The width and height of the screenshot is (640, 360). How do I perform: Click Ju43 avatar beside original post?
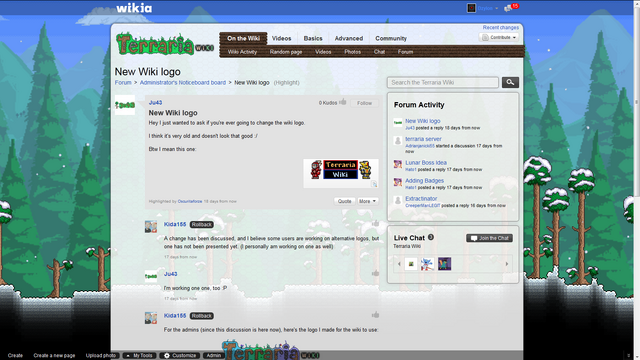(125, 105)
